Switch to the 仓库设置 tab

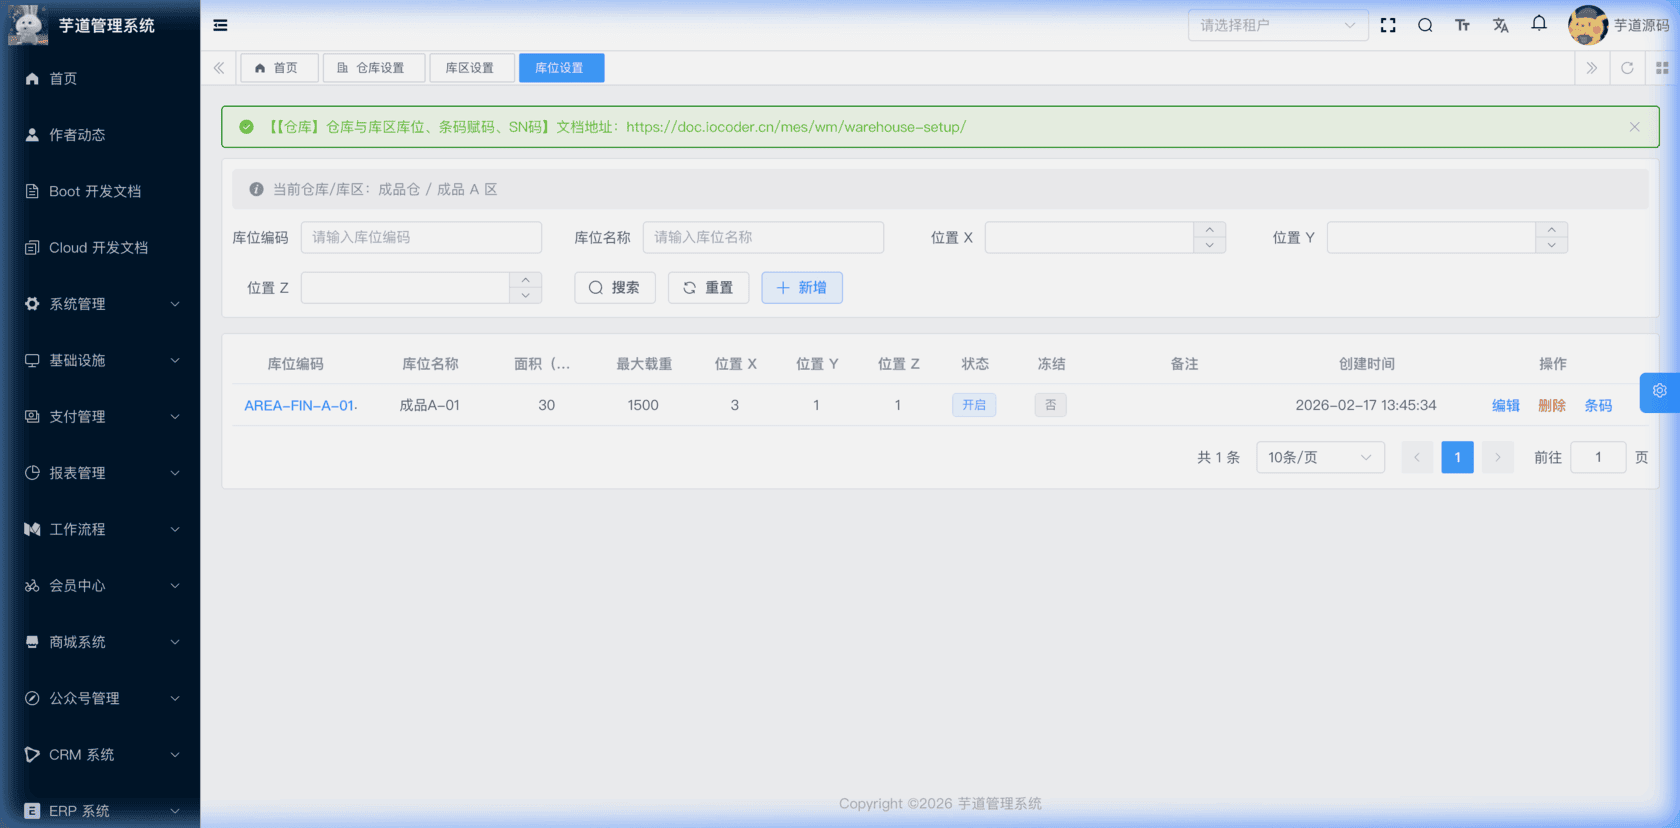(x=372, y=68)
